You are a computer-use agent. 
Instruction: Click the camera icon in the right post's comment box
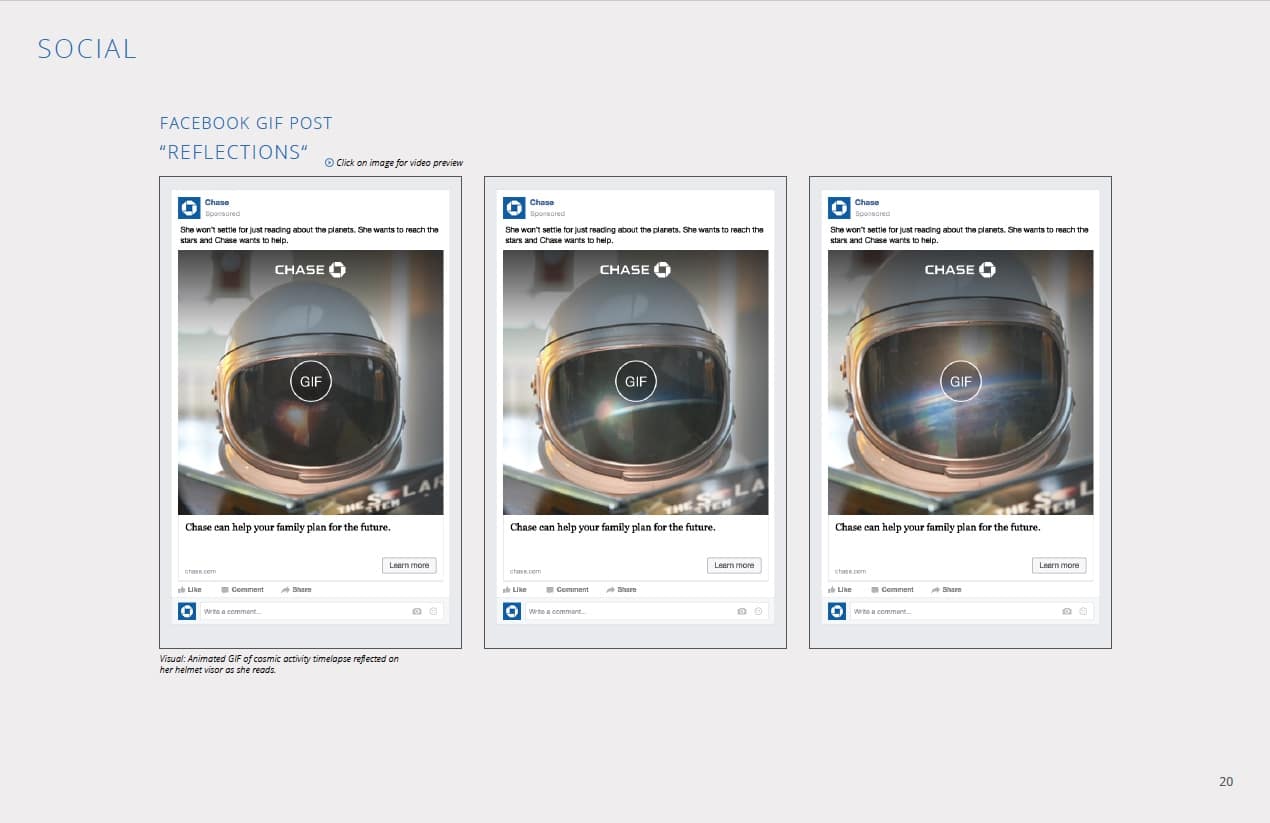1067,611
